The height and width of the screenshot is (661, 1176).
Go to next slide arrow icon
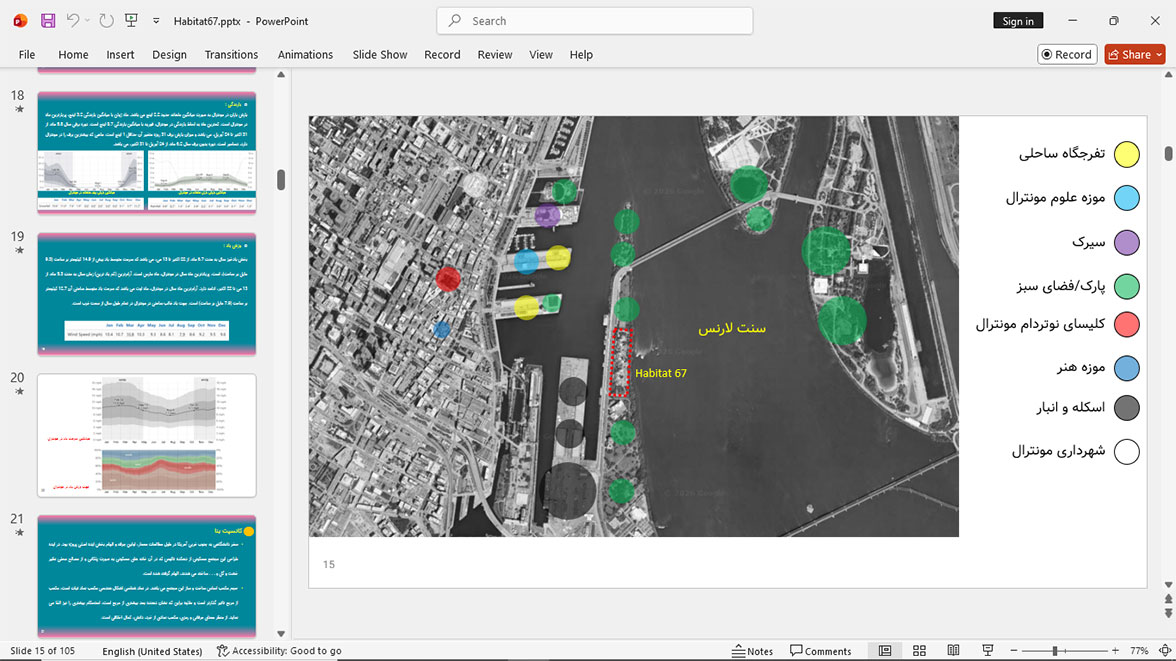(1168, 613)
